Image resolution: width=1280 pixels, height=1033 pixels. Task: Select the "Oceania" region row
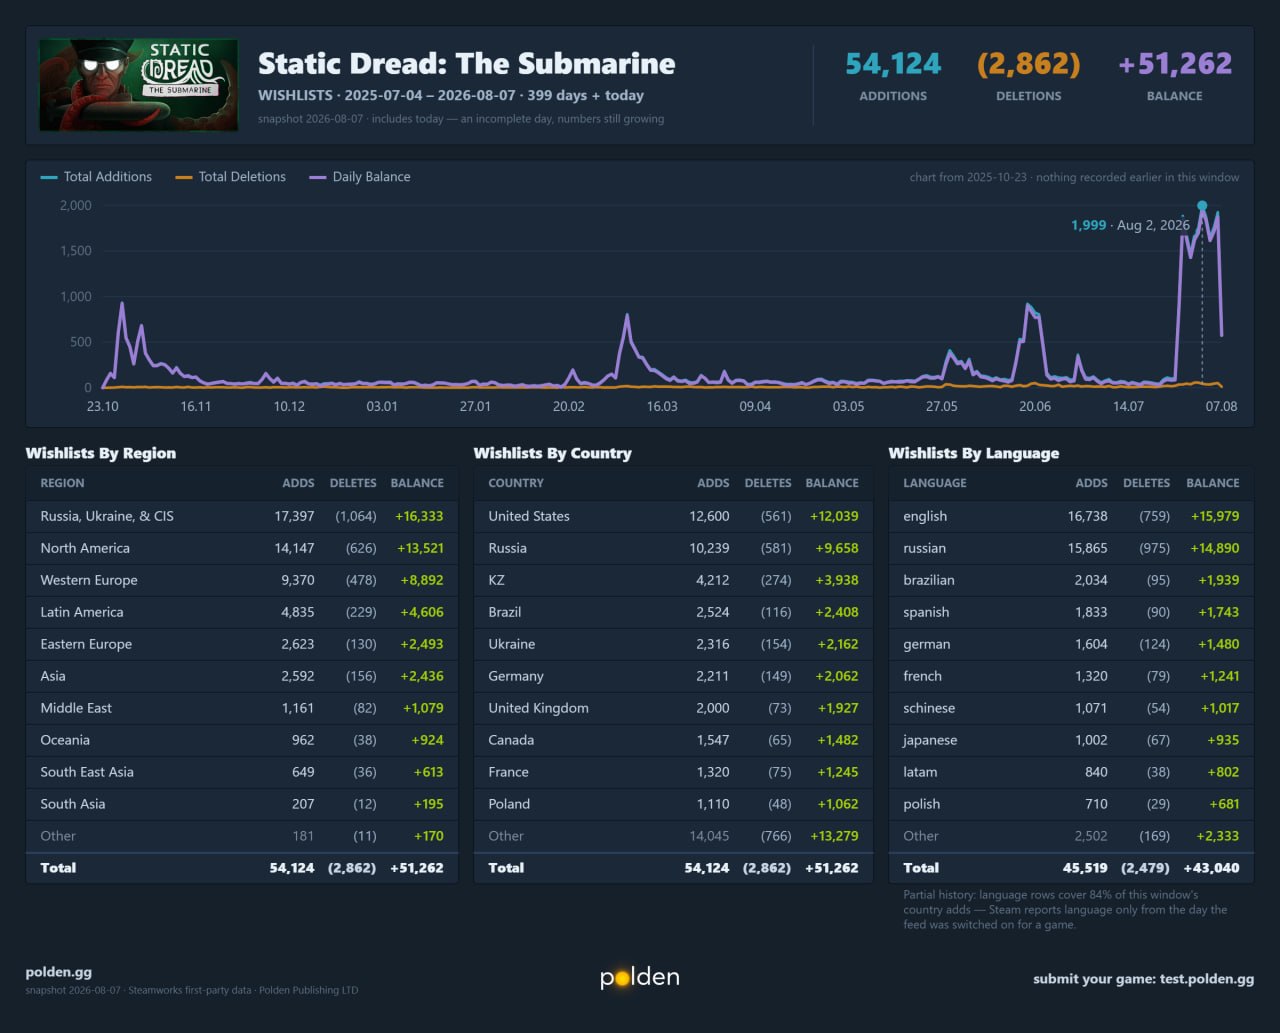click(242, 740)
